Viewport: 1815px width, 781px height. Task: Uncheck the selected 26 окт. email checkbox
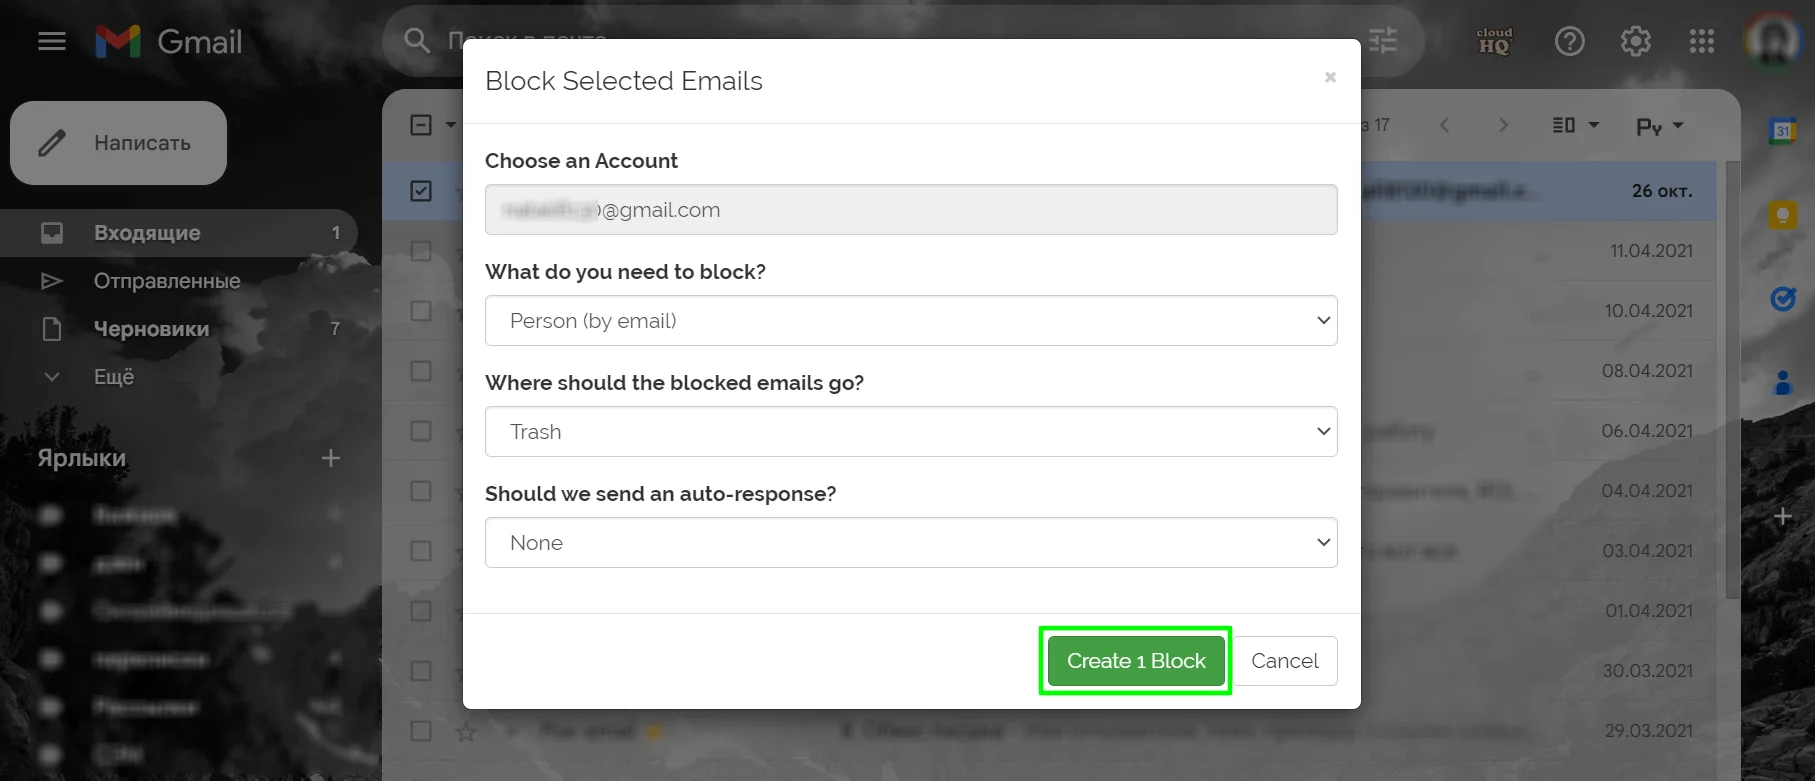pyautogui.click(x=421, y=190)
